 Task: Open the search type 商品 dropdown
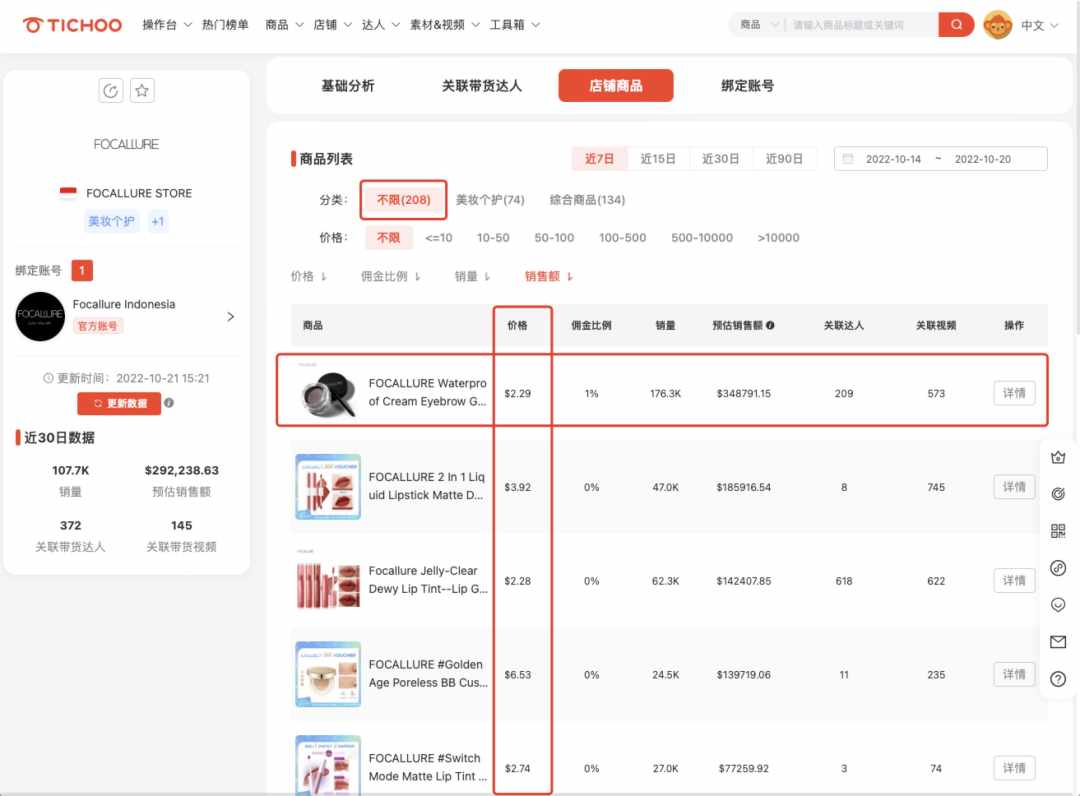759,25
